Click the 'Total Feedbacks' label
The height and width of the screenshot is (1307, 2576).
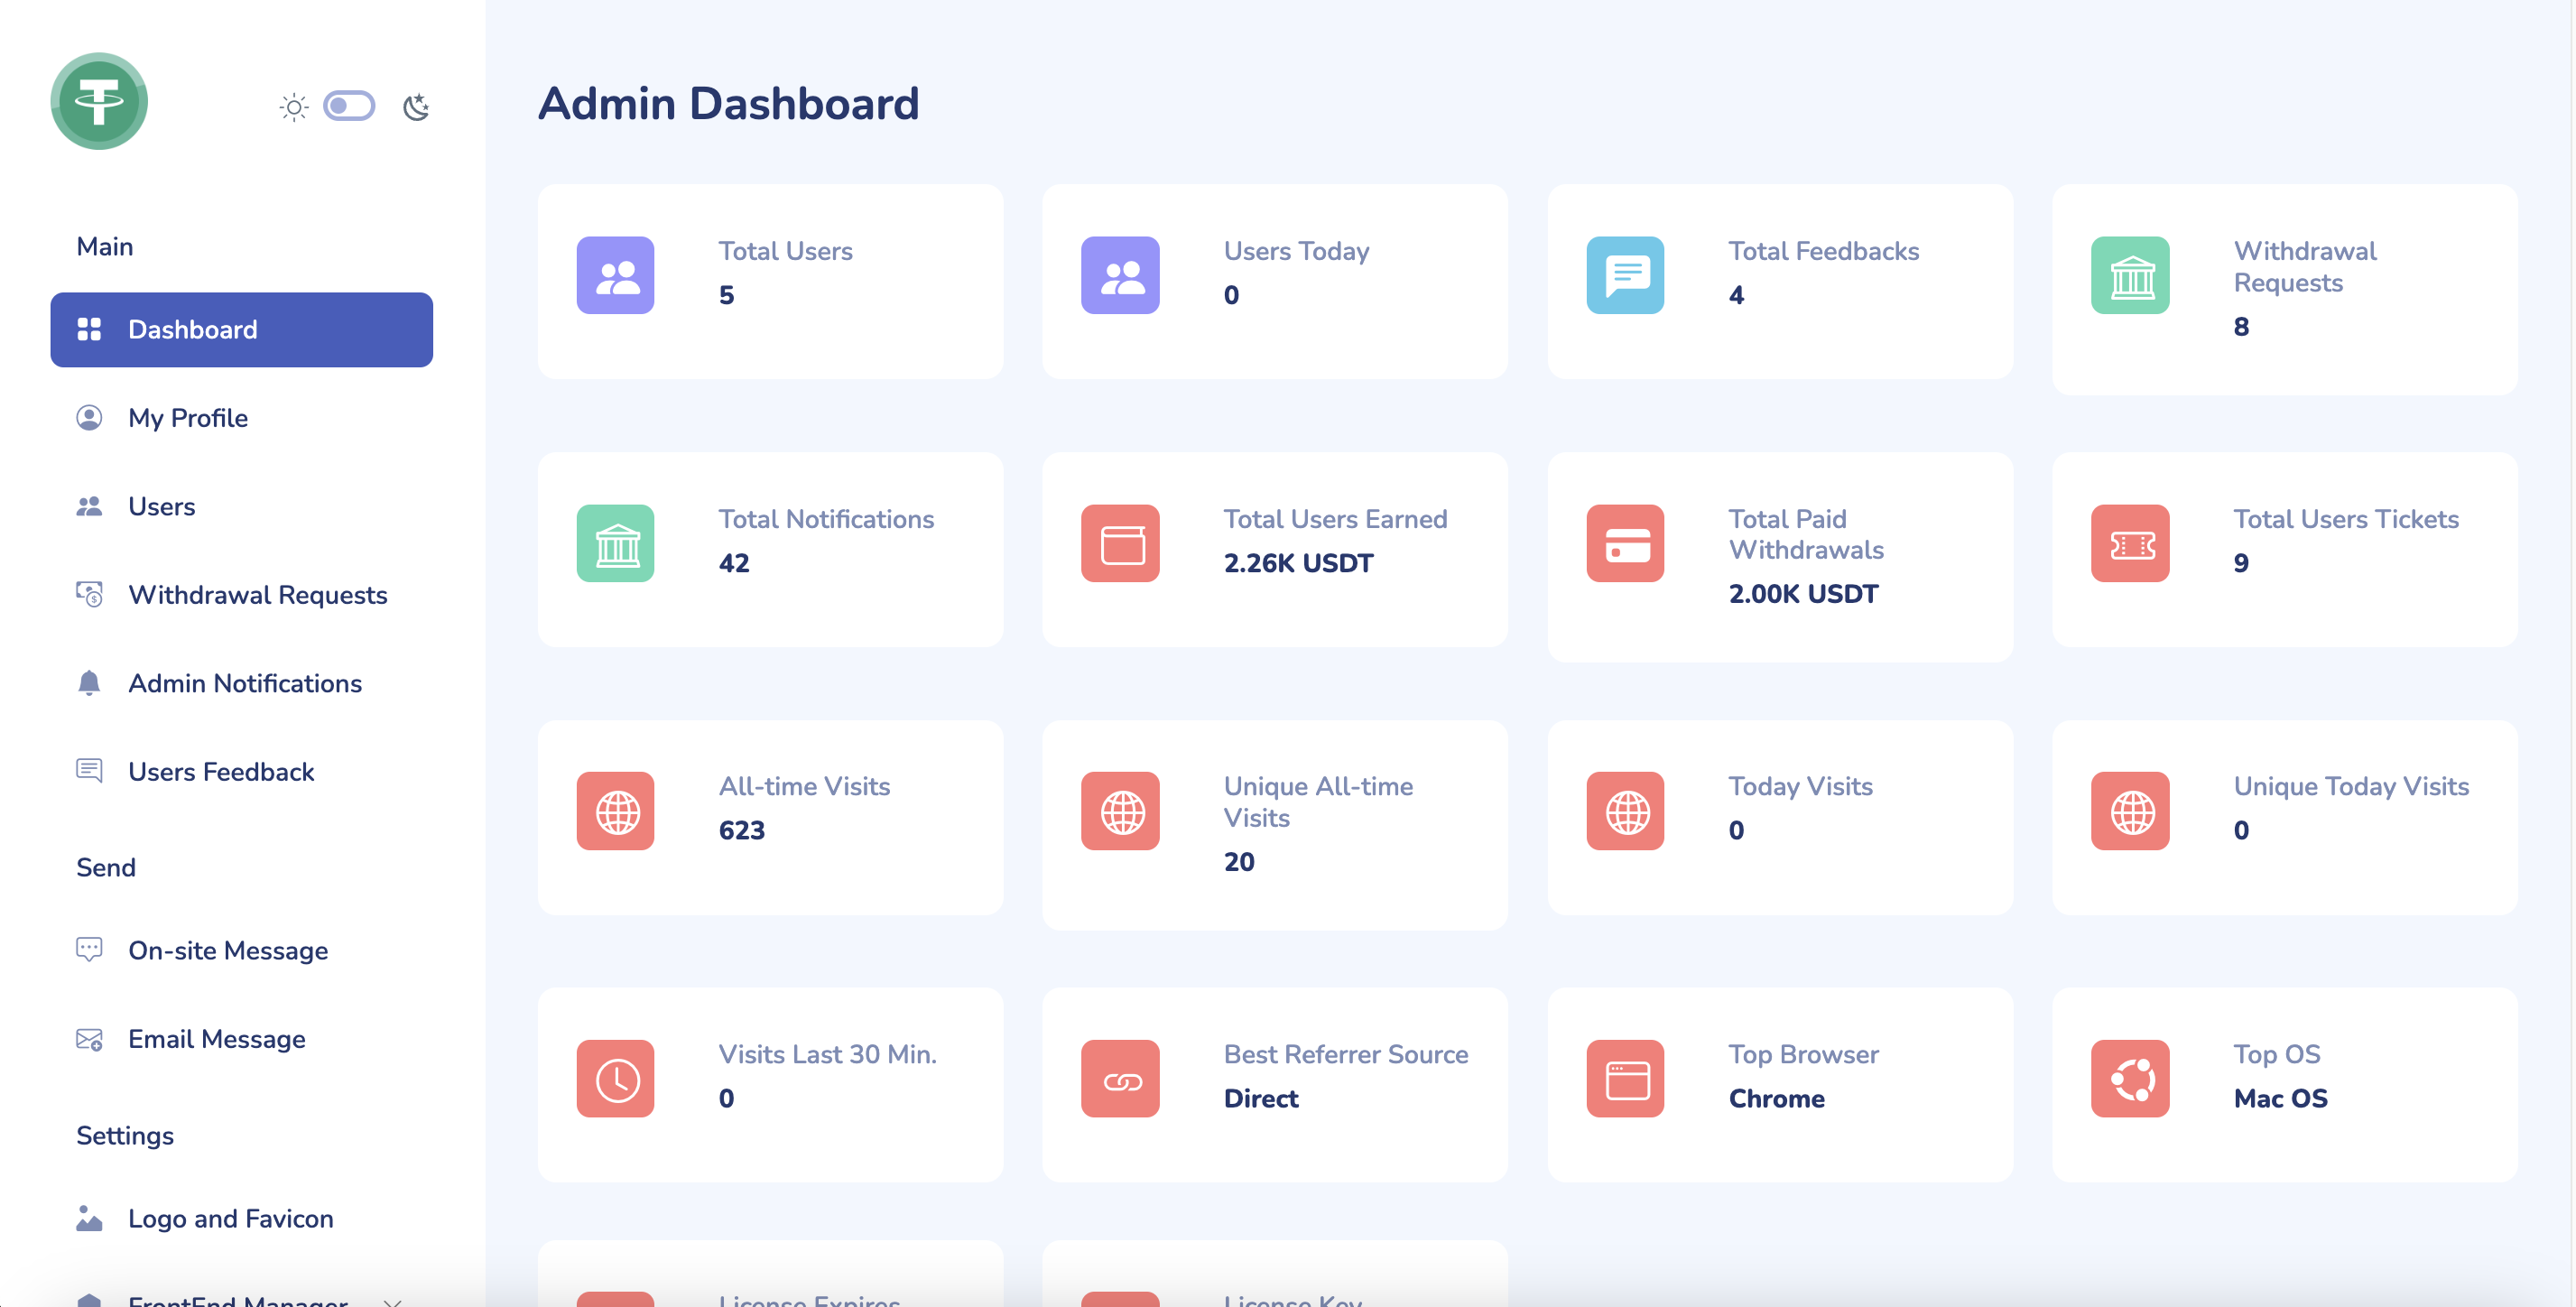(x=1823, y=251)
